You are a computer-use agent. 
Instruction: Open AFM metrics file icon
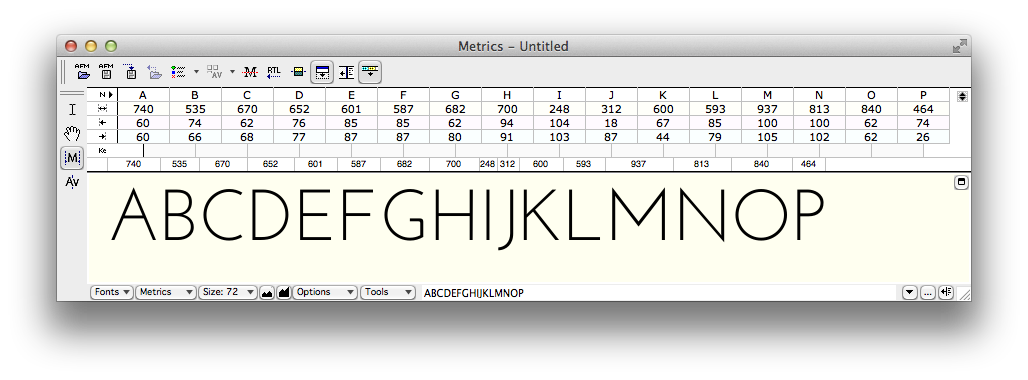pos(82,71)
